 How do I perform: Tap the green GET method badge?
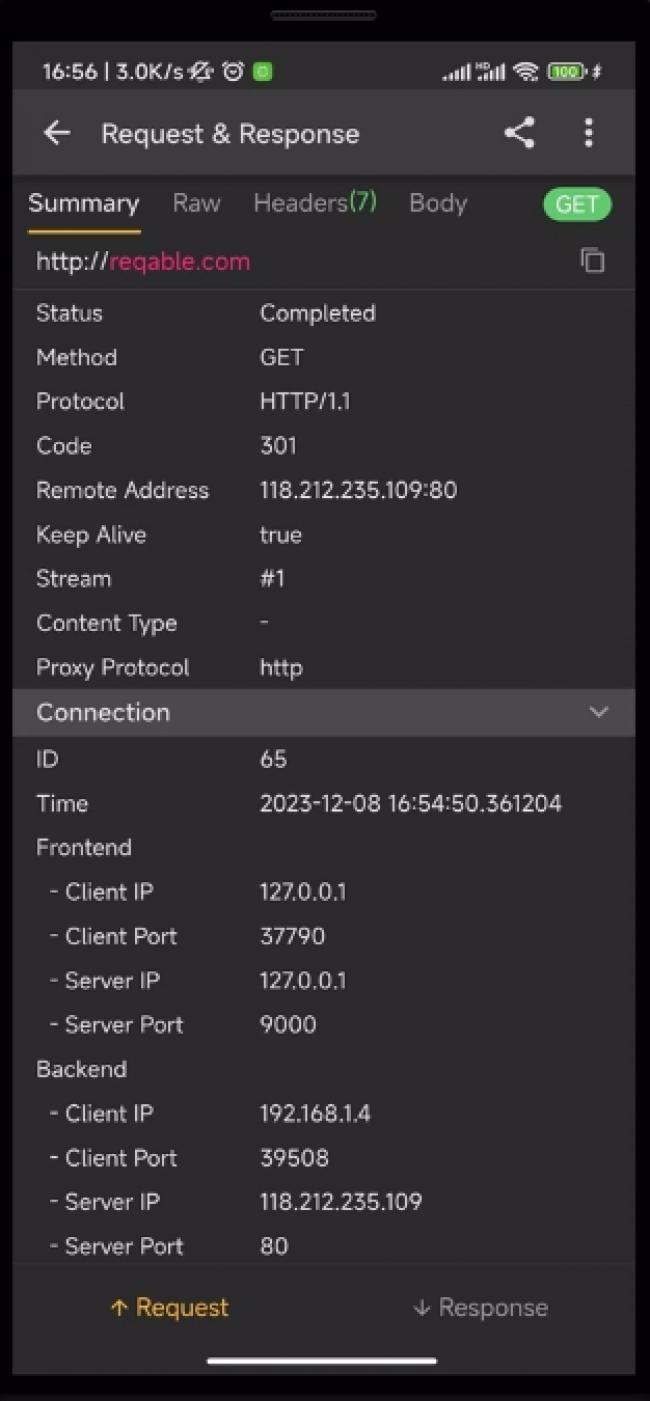coord(577,204)
